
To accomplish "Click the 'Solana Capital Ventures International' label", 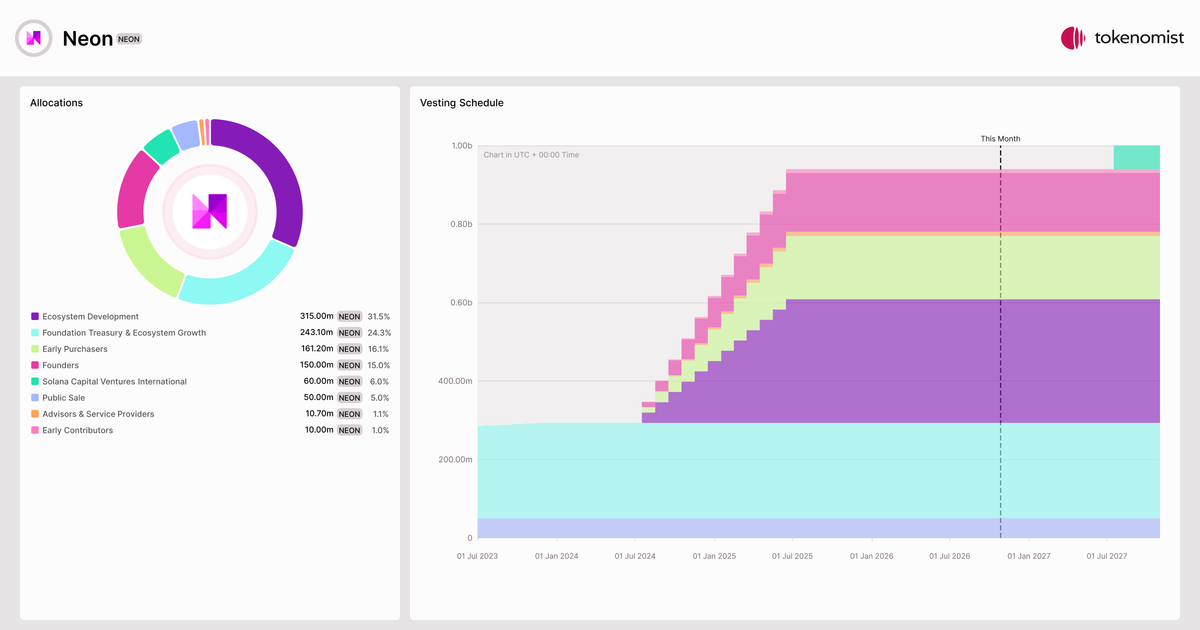I will tap(114, 381).
